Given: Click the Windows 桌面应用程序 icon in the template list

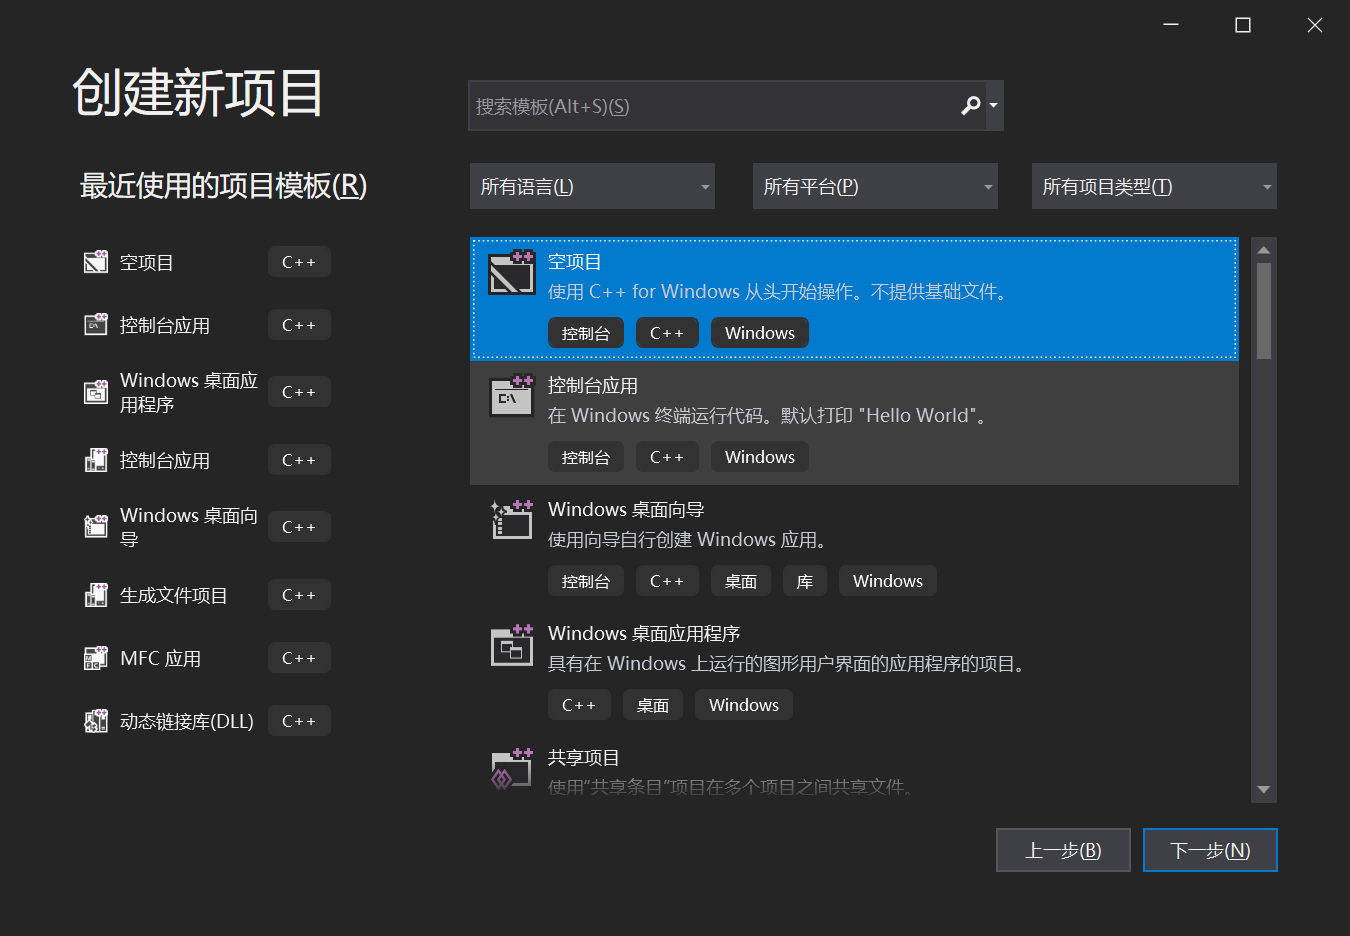Looking at the screenshot, I should (512, 644).
